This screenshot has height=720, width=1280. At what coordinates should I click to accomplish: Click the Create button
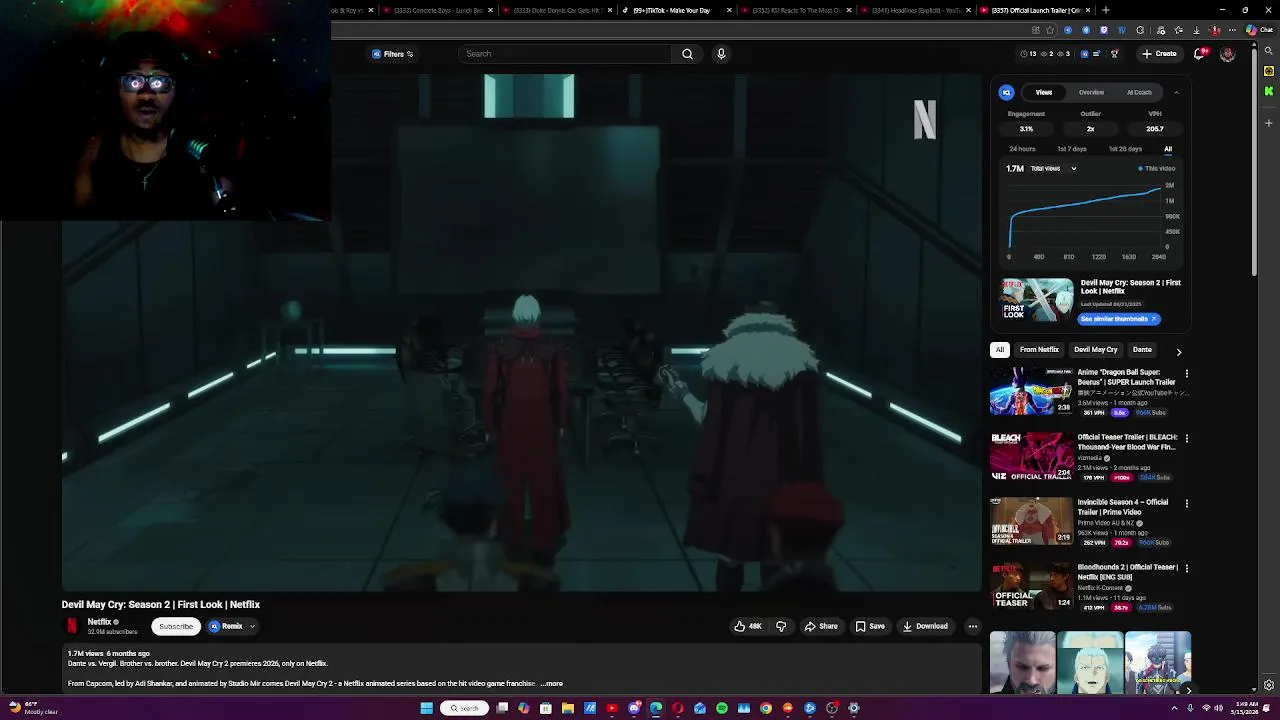click(x=1159, y=54)
